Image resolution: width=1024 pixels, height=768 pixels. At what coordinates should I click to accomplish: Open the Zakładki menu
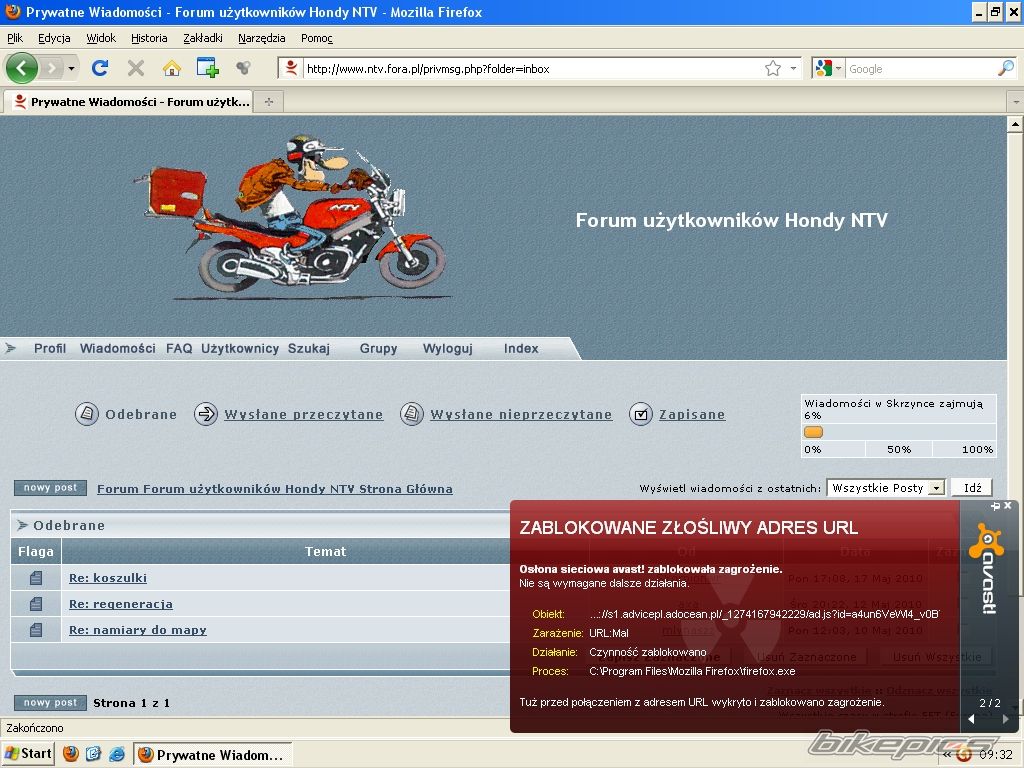pos(202,38)
